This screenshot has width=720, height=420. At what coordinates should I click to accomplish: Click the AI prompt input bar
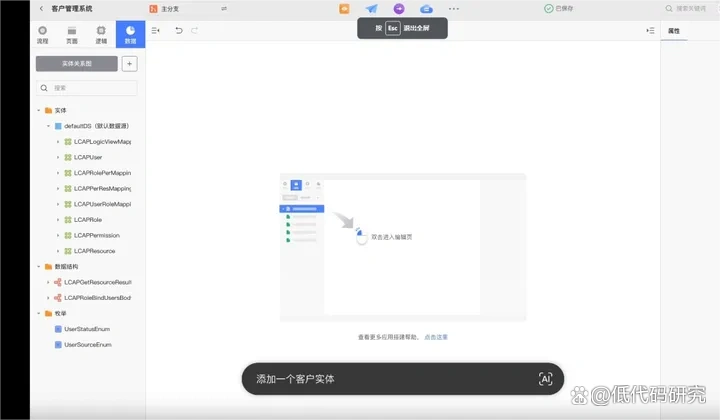click(403, 379)
